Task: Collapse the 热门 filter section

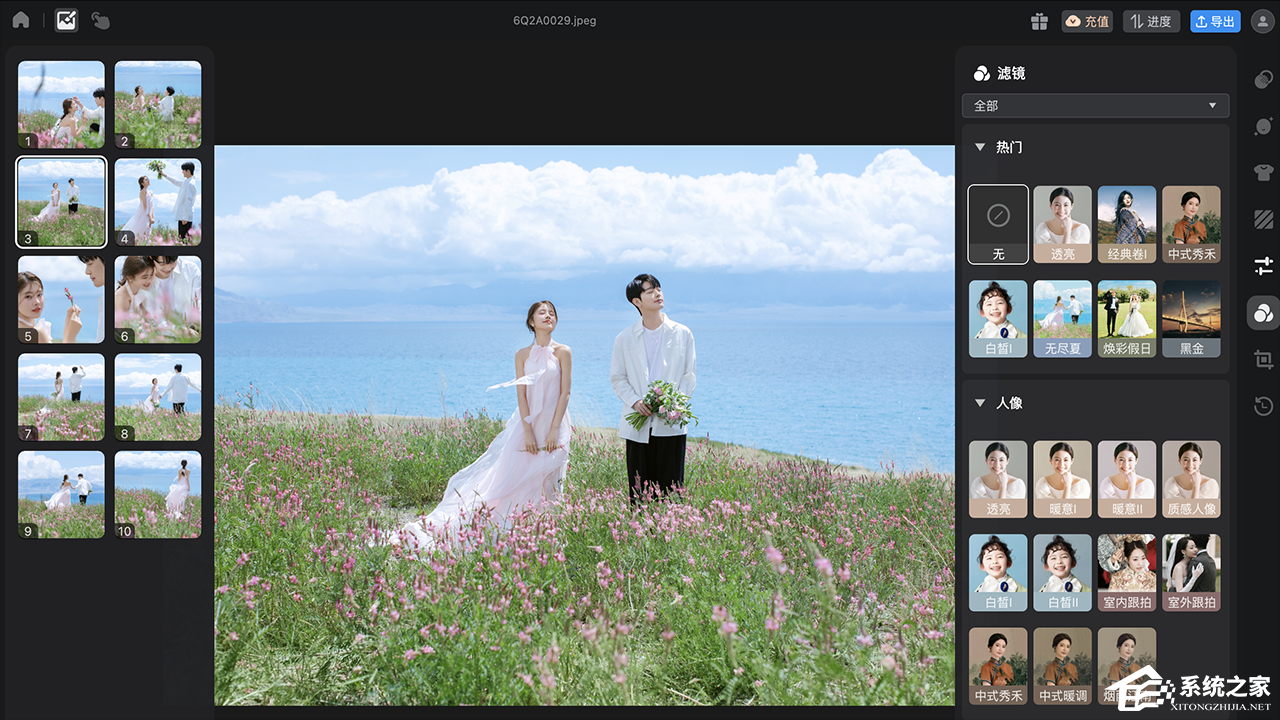Action: (x=980, y=147)
